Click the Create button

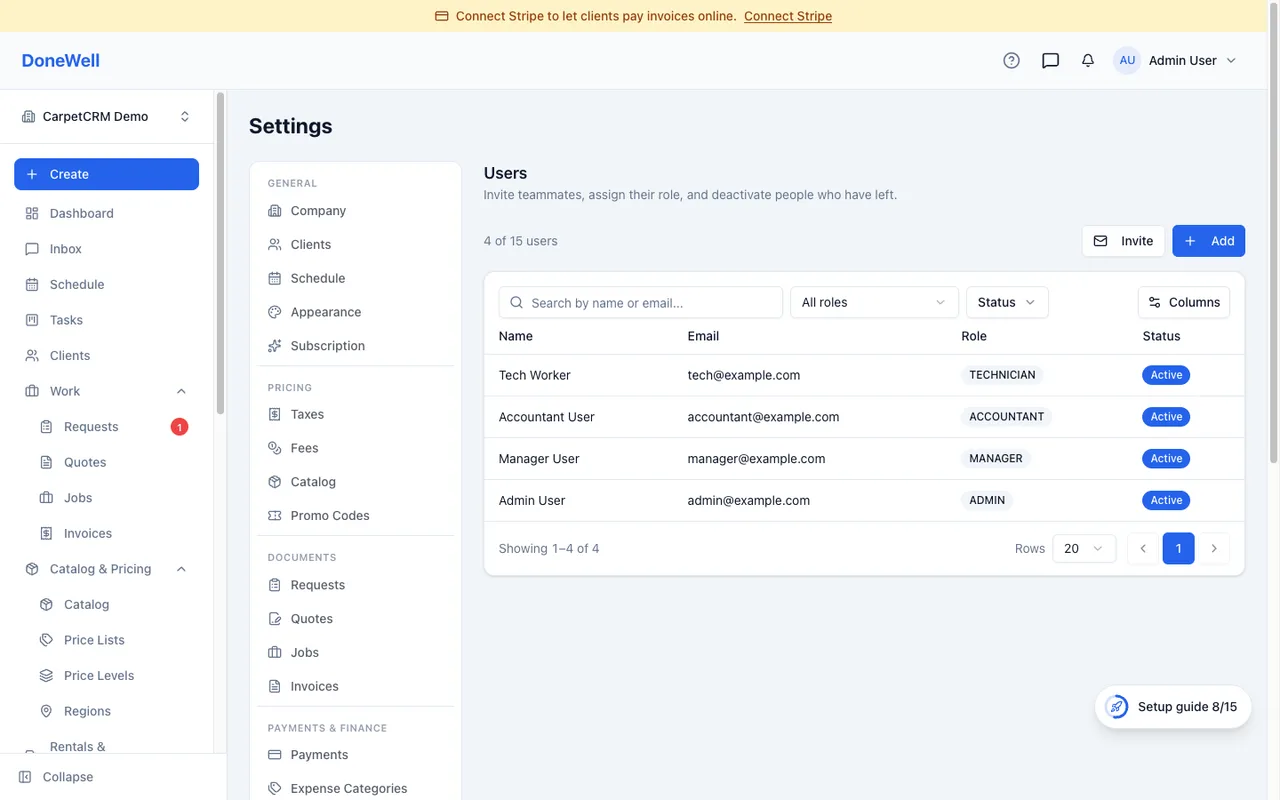coord(106,174)
